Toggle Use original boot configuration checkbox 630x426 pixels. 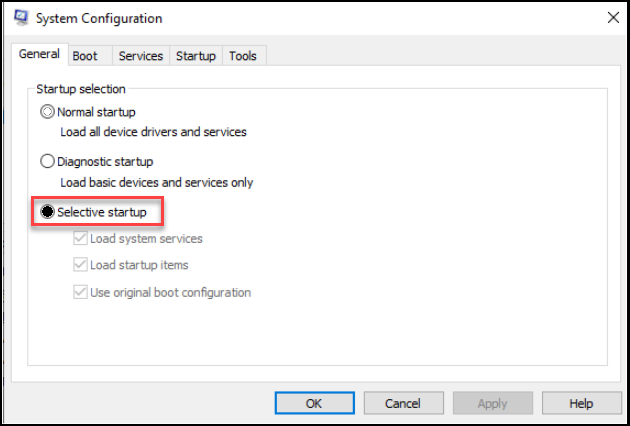(80, 292)
